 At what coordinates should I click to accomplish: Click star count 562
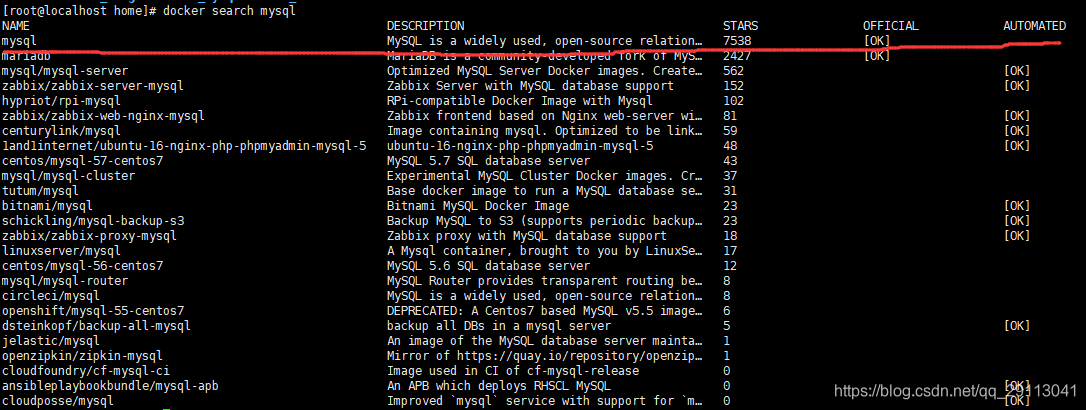coord(733,71)
